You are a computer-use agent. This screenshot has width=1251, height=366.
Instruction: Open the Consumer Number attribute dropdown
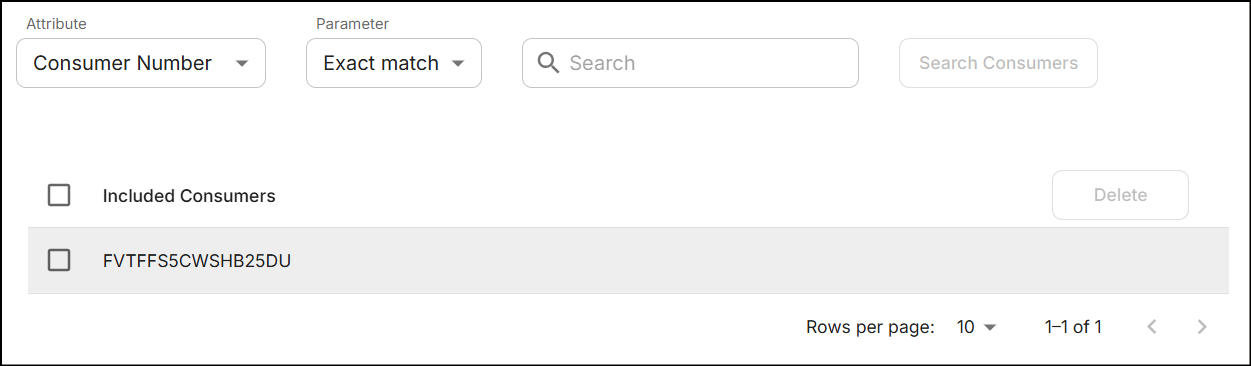point(141,63)
